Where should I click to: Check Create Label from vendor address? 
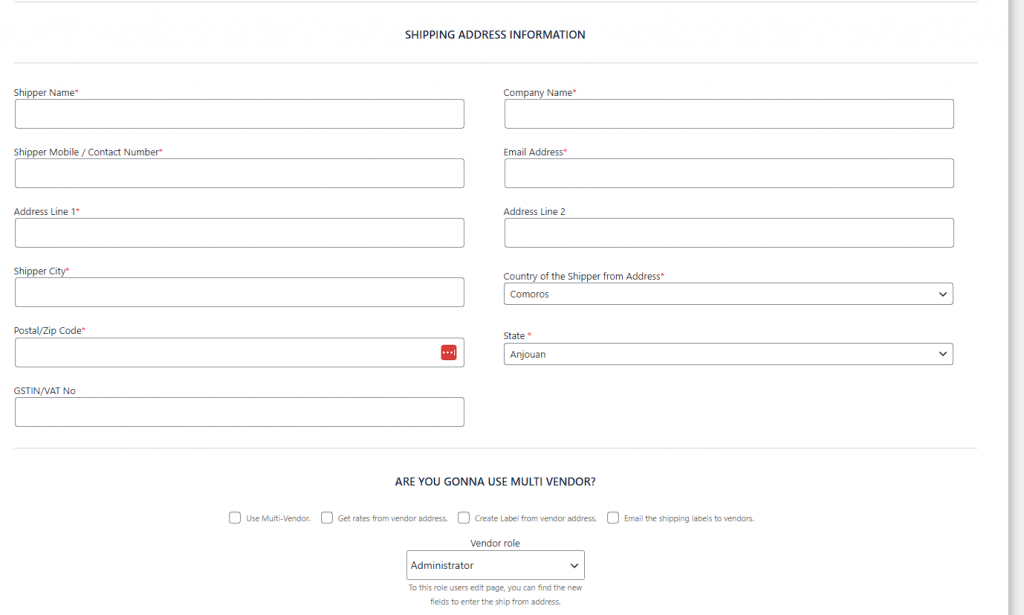pos(464,518)
